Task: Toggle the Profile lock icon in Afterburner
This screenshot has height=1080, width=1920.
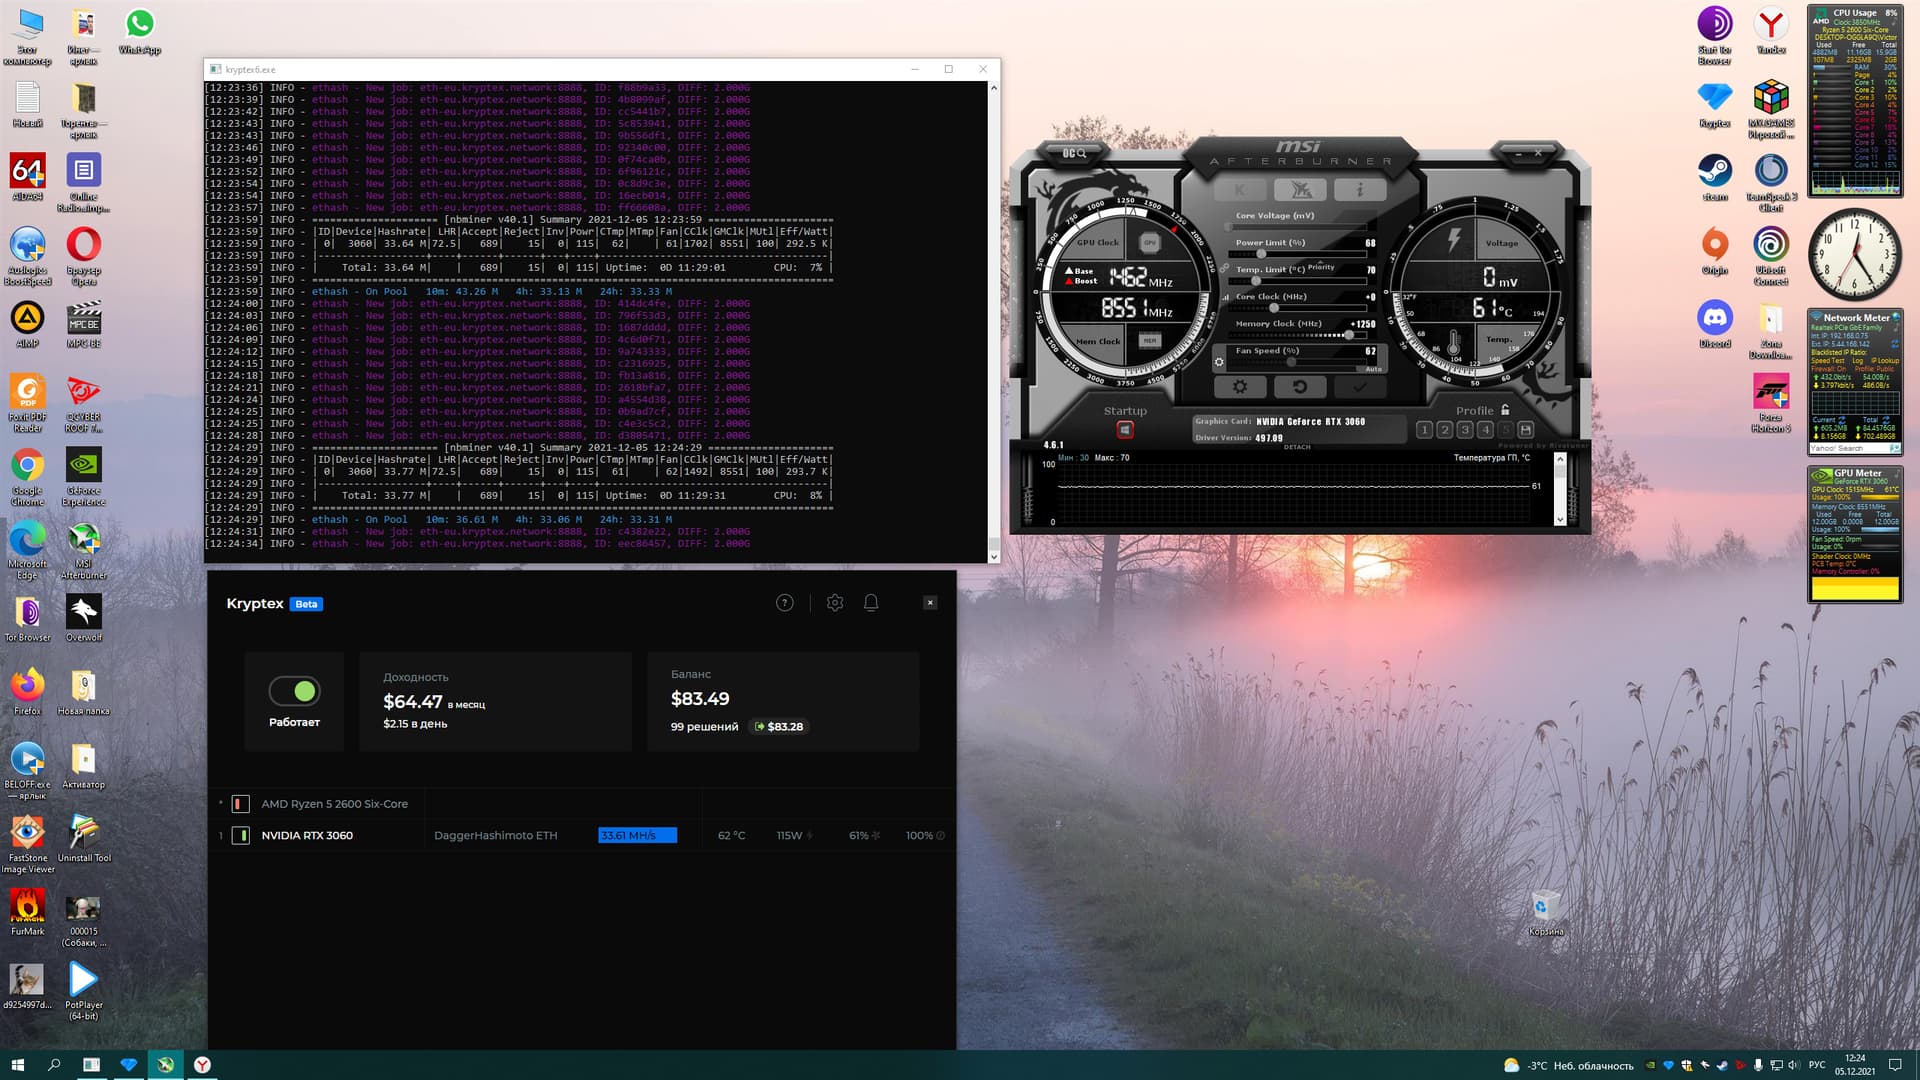Action: pos(1505,409)
